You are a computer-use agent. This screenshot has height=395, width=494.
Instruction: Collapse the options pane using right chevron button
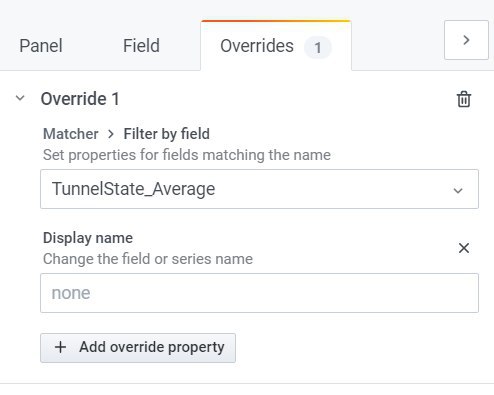[466, 40]
